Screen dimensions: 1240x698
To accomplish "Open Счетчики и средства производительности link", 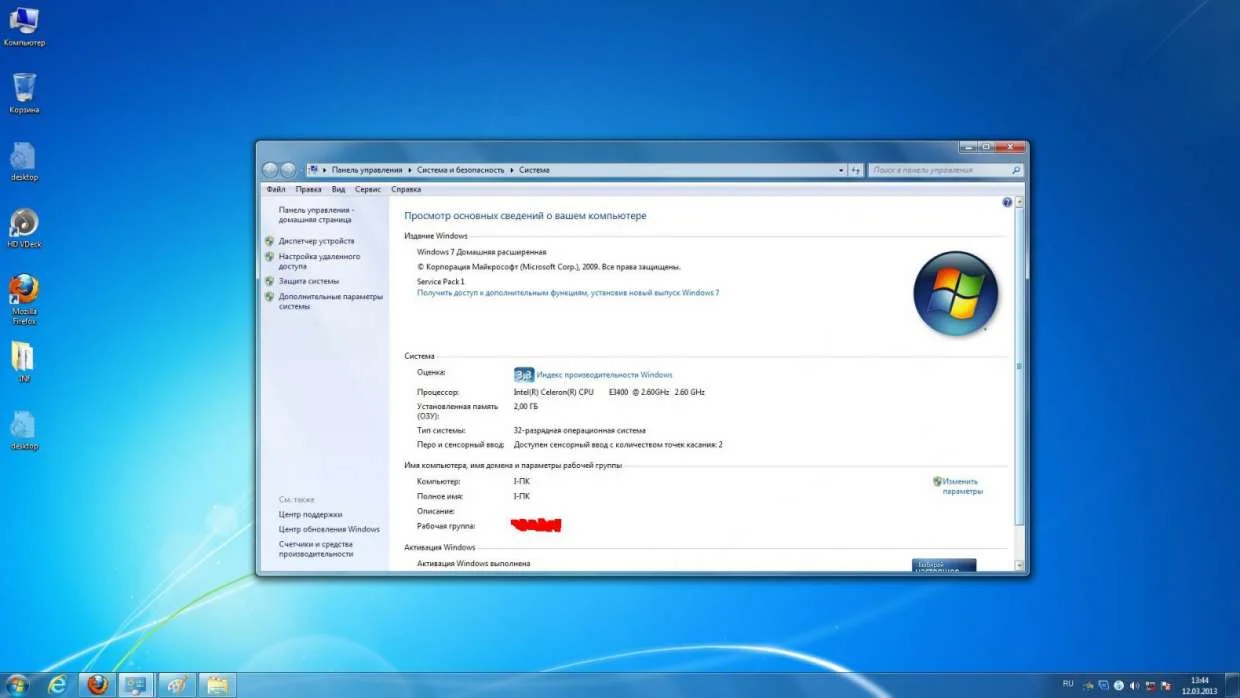I will 316,548.
